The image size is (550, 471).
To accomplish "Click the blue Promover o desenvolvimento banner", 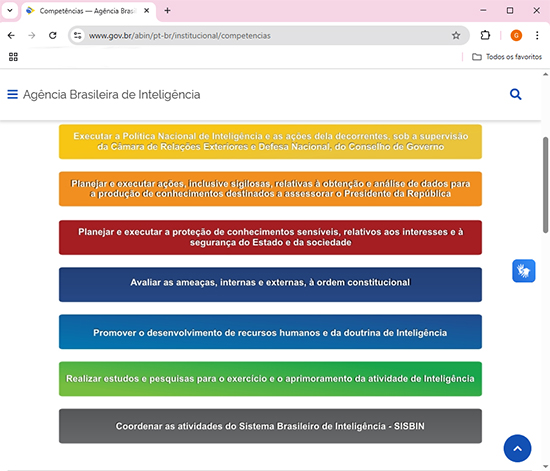I will click(270, 332).
